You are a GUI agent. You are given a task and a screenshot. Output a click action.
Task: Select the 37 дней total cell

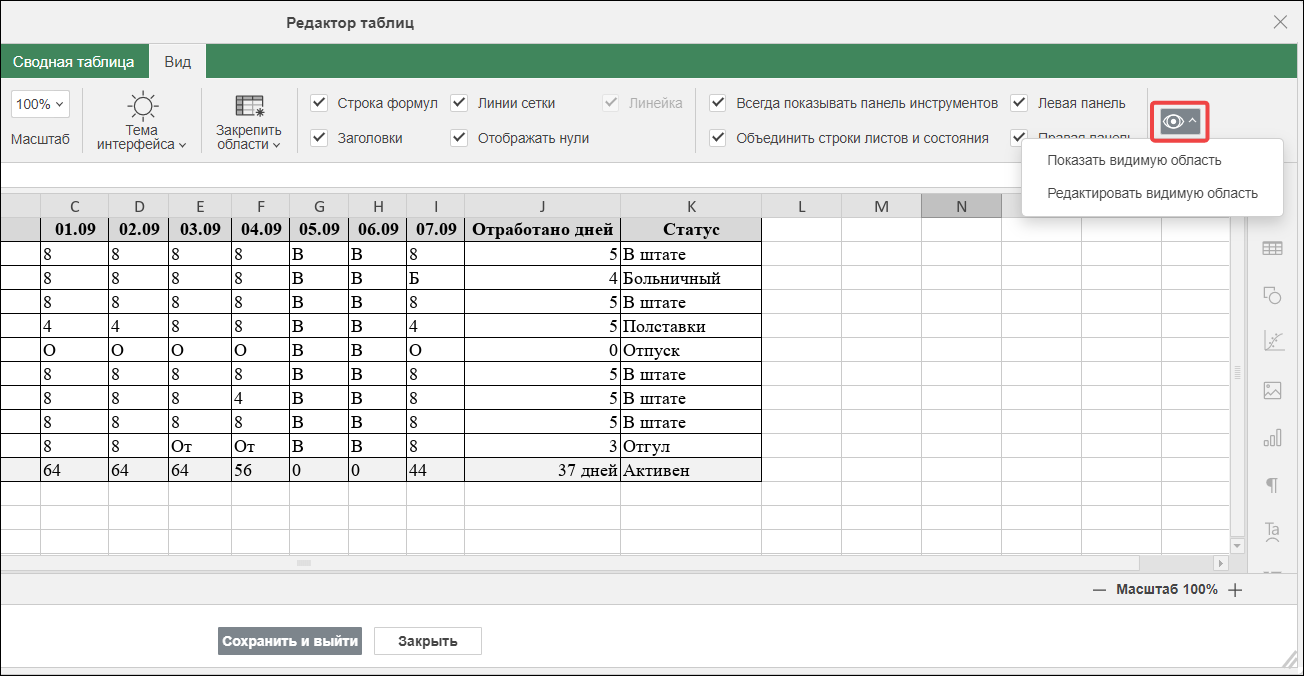tap(542, 470)
